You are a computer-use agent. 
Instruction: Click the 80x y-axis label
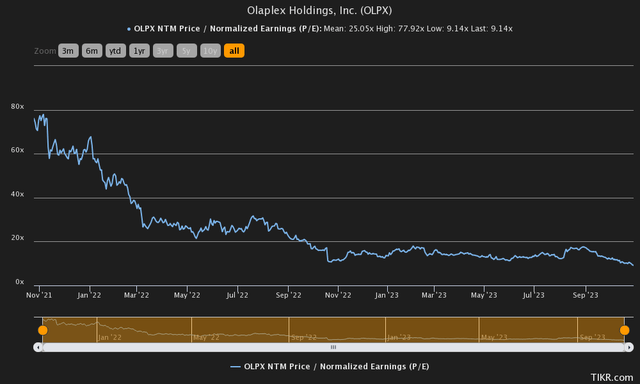click(17, 107)
